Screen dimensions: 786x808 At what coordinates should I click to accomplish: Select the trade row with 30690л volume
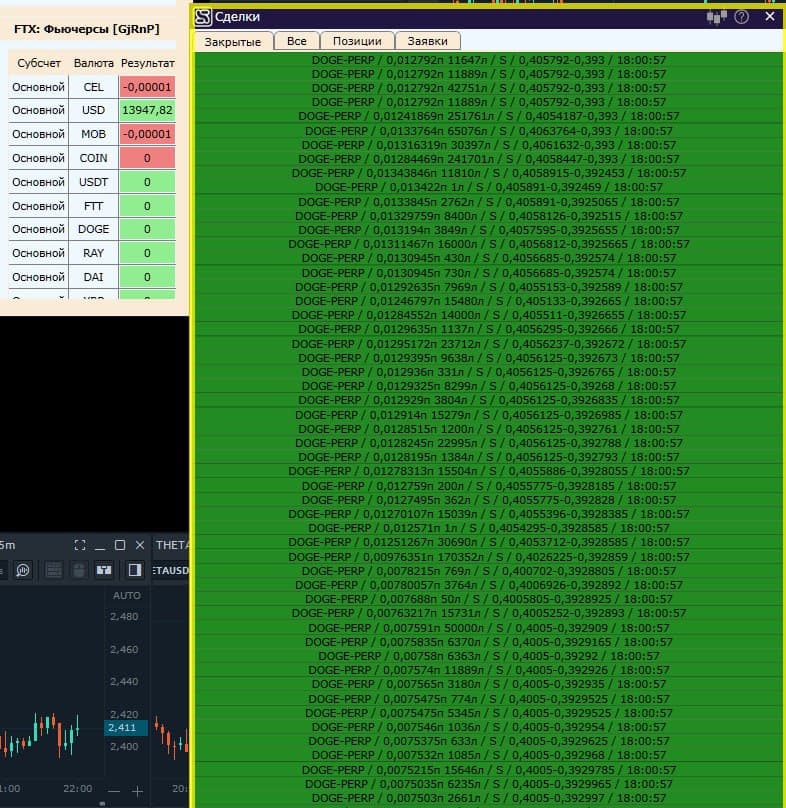pos(489,542)
